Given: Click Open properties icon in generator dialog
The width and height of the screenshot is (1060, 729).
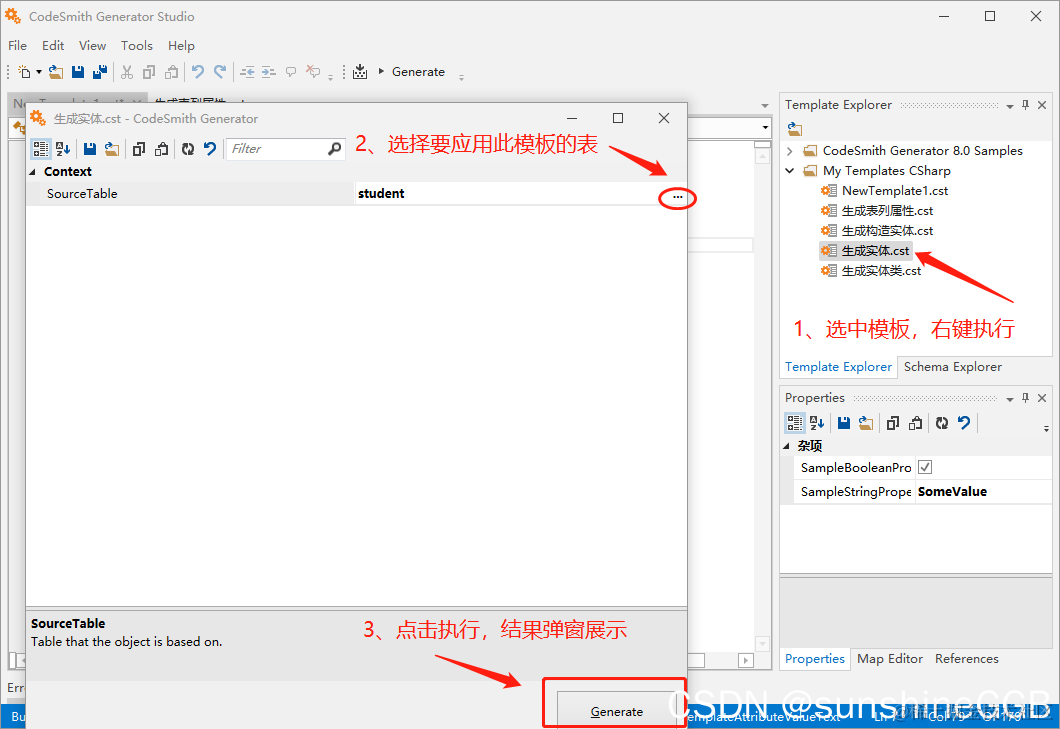Looking at the screenshot, I should [112, 149].
